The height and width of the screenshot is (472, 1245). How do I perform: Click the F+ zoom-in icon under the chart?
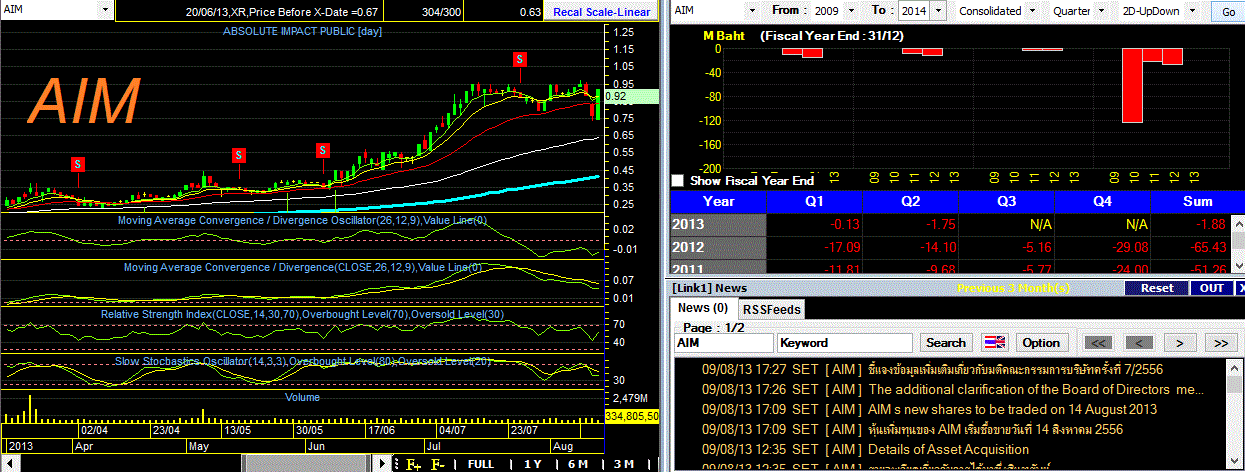tap(413, 464)
